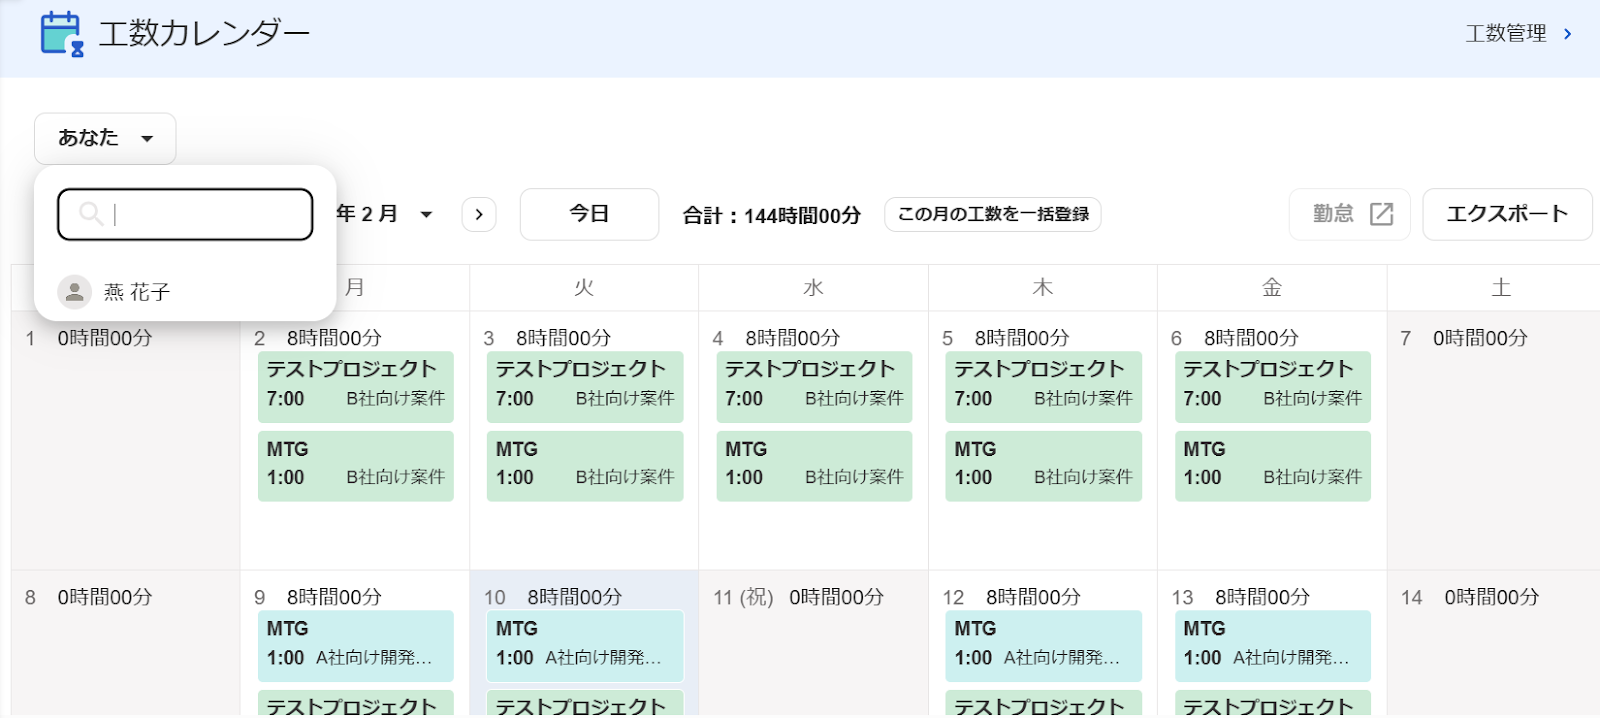
Task: Open テストプロジェクト 7:00 entry on day 3
Action: (x=585, y=386)
